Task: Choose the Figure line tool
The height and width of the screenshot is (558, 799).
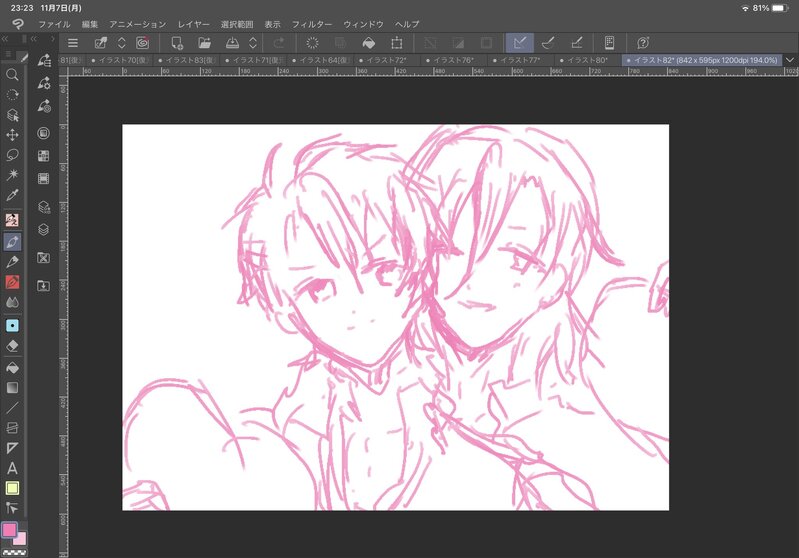Action: click(x=12, y=408)
